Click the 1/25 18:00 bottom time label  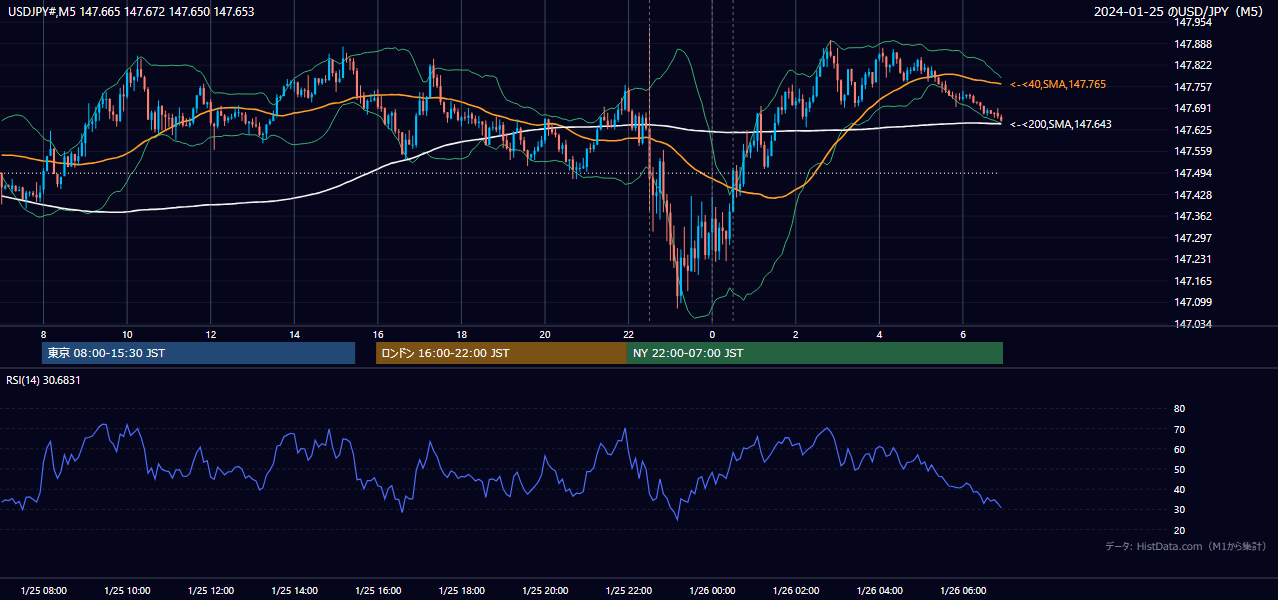(x=461, y=591)
